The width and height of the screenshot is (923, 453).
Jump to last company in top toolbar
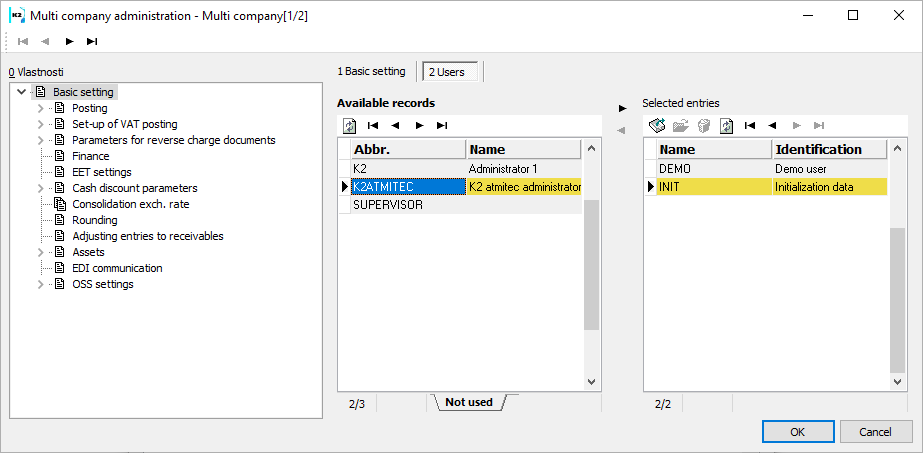[x=92, y=41]
